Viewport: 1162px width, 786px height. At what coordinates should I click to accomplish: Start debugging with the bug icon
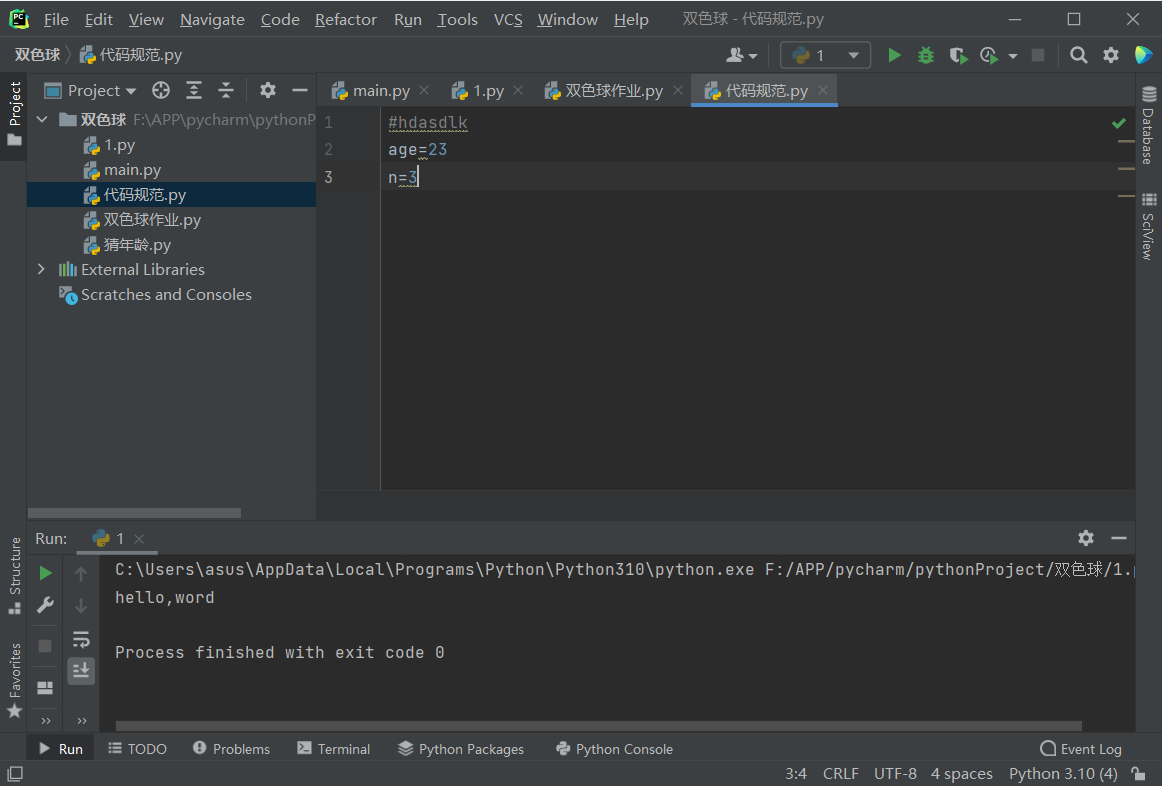coord(926,56)
